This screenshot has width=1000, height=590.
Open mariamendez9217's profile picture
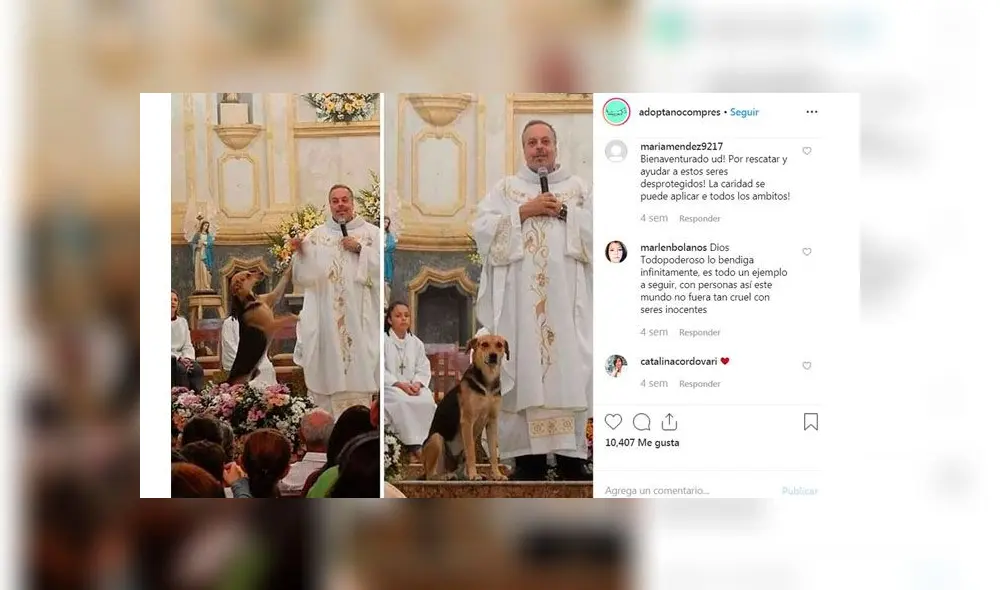(616, 151)
